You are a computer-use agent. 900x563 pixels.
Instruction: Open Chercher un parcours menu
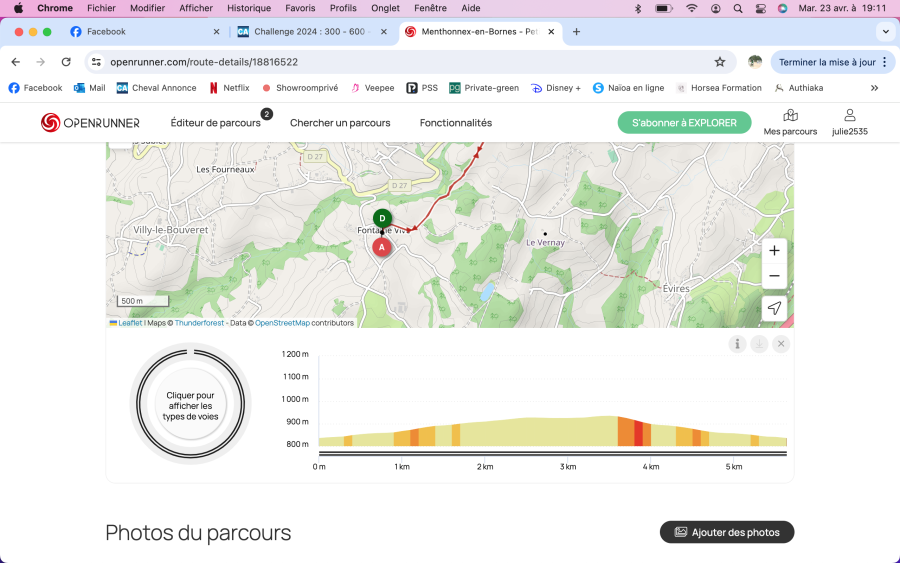[340, 123]
